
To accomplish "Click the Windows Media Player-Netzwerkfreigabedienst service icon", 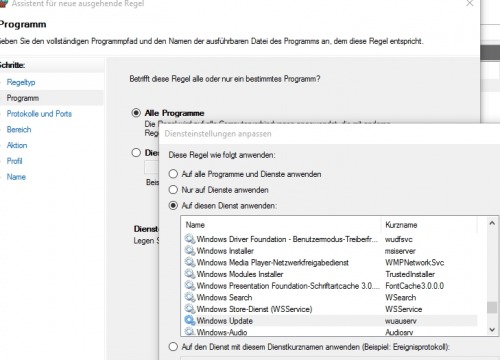I will pyautogui.click(x=190, y=262).
